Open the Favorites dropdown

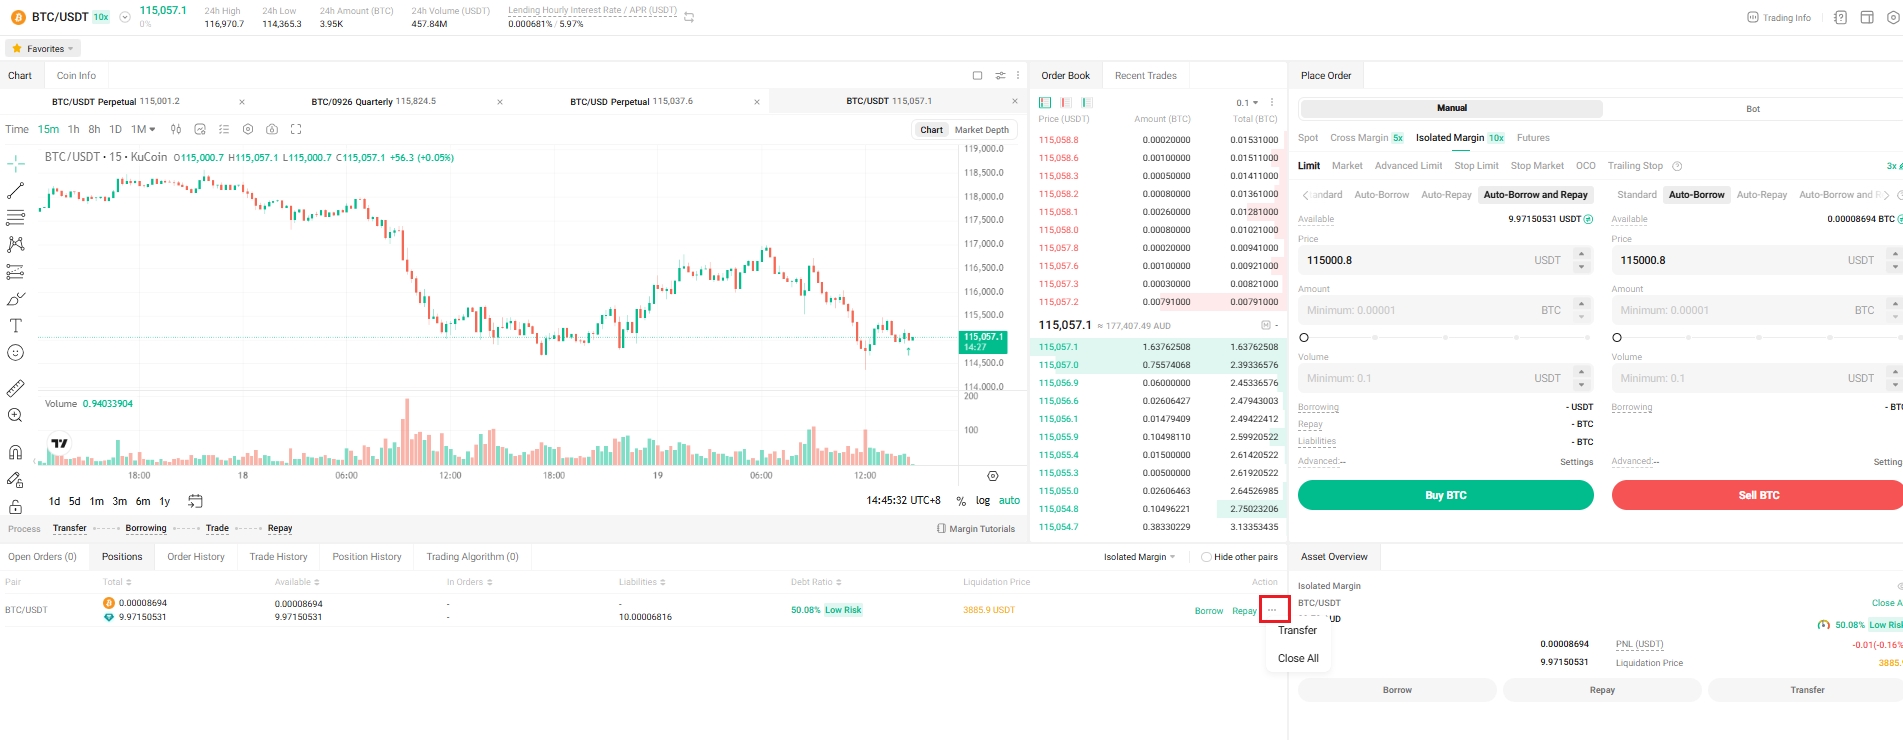click(x=44, y=48)
